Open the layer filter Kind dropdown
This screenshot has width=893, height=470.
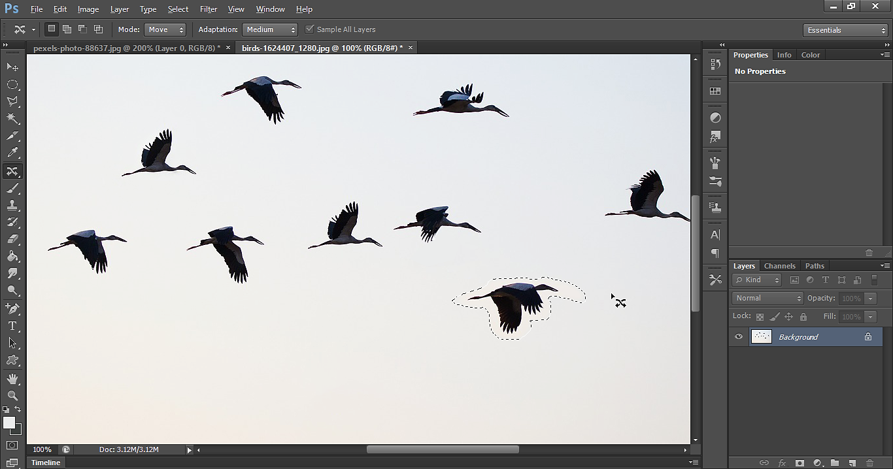coord(756,280)
